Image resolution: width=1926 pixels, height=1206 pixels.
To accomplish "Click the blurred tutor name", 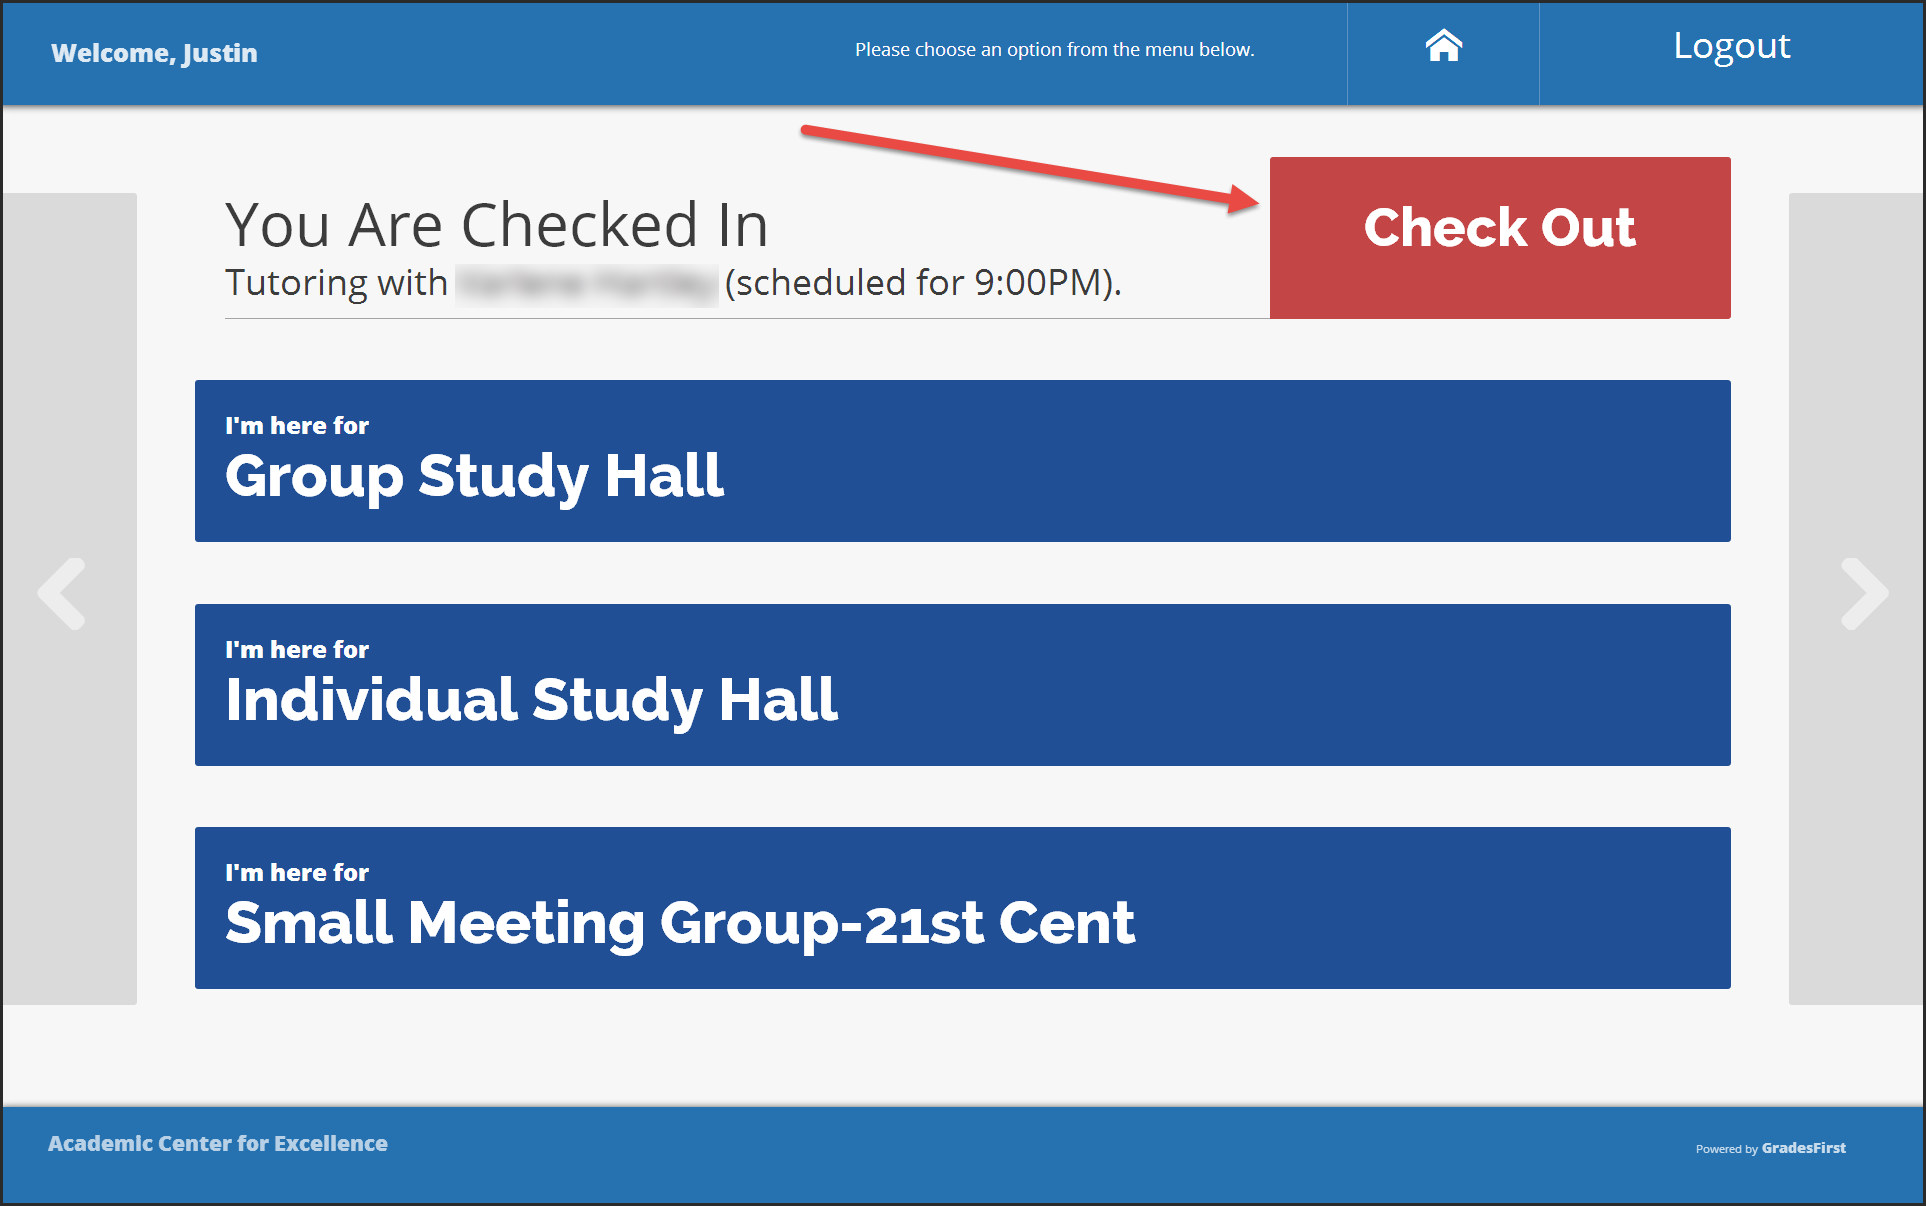I will pos(586,284).
